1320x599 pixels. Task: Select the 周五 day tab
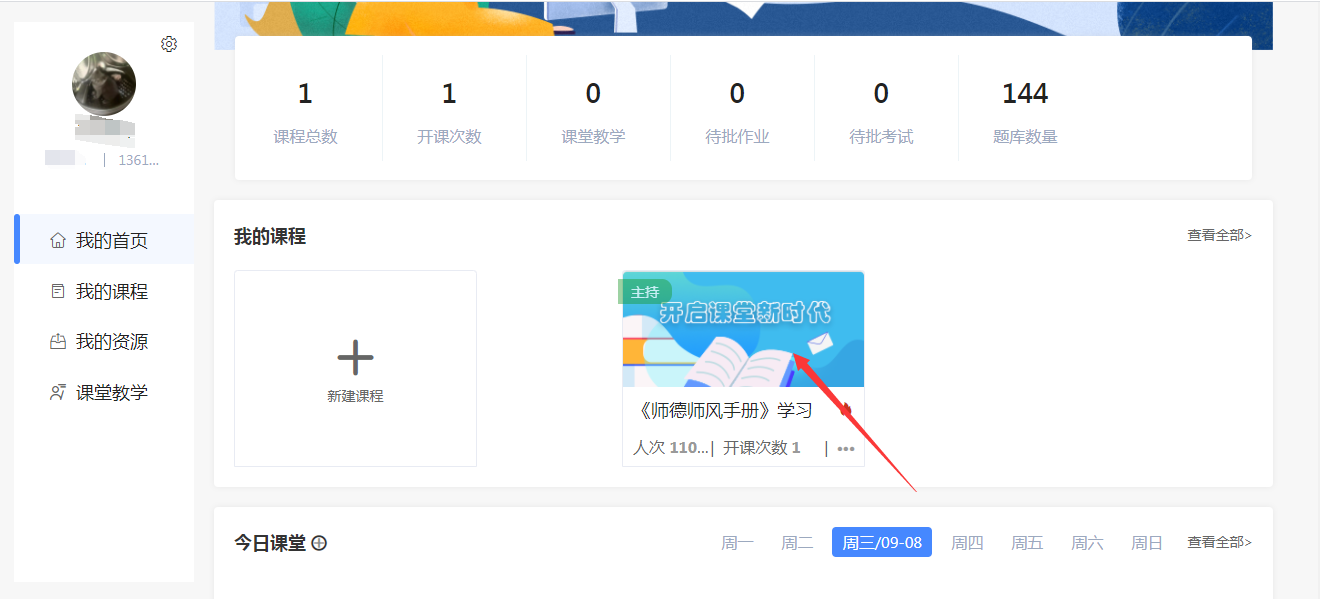pyautogui.click(x=1027, y=543)
